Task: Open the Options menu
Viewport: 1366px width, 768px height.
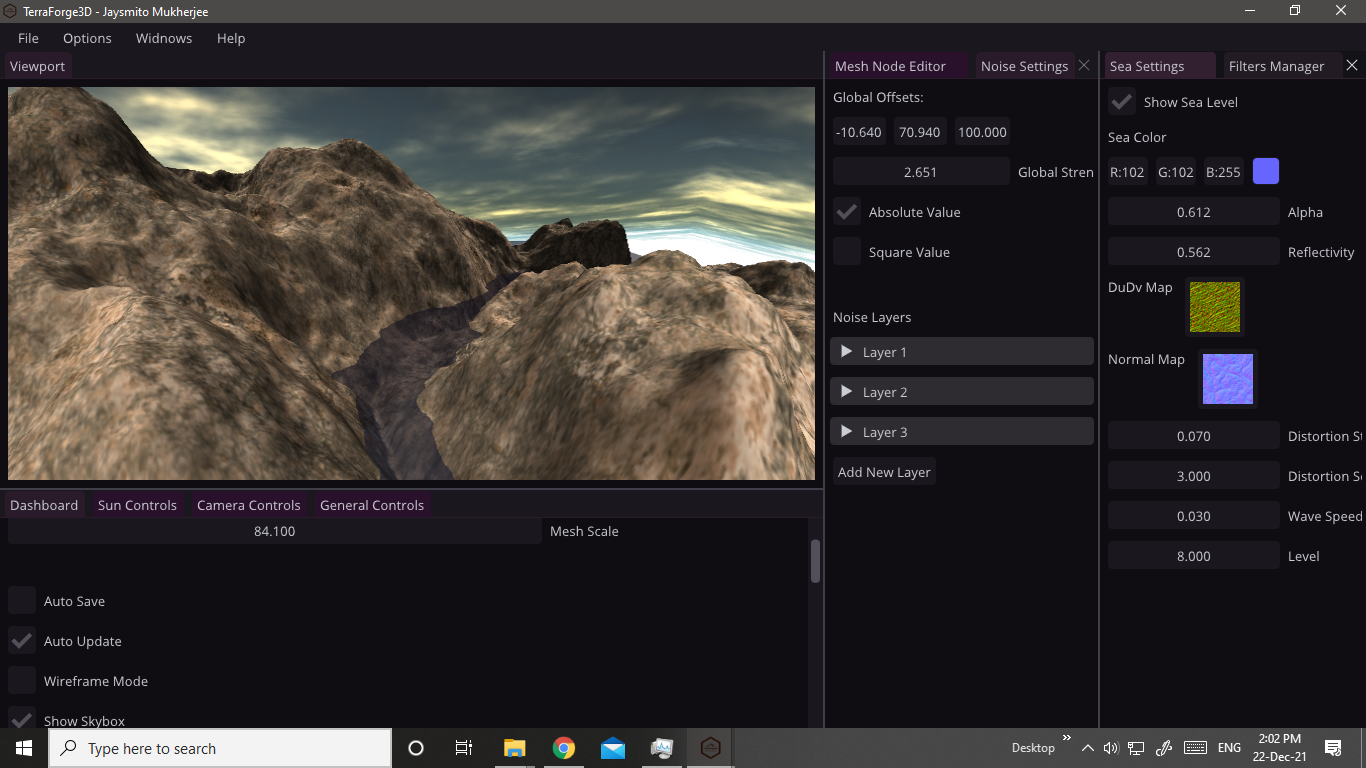Action: (x=87, y=38)
